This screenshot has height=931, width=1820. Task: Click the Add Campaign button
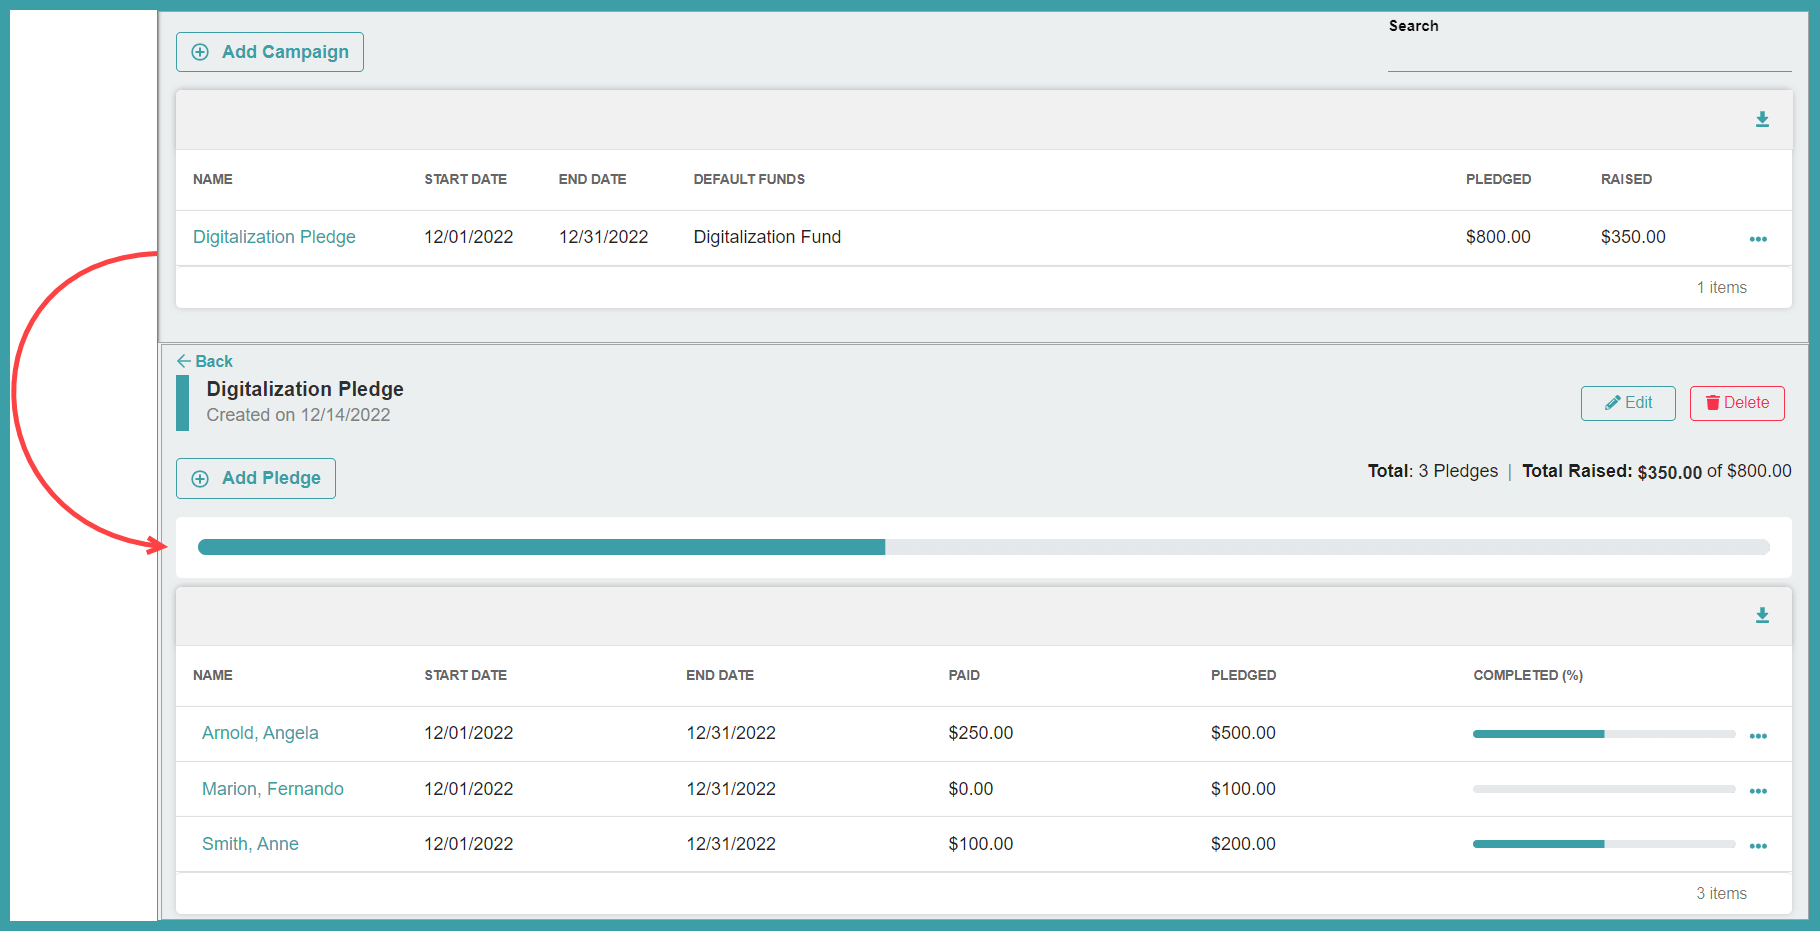tap(270, 52)
